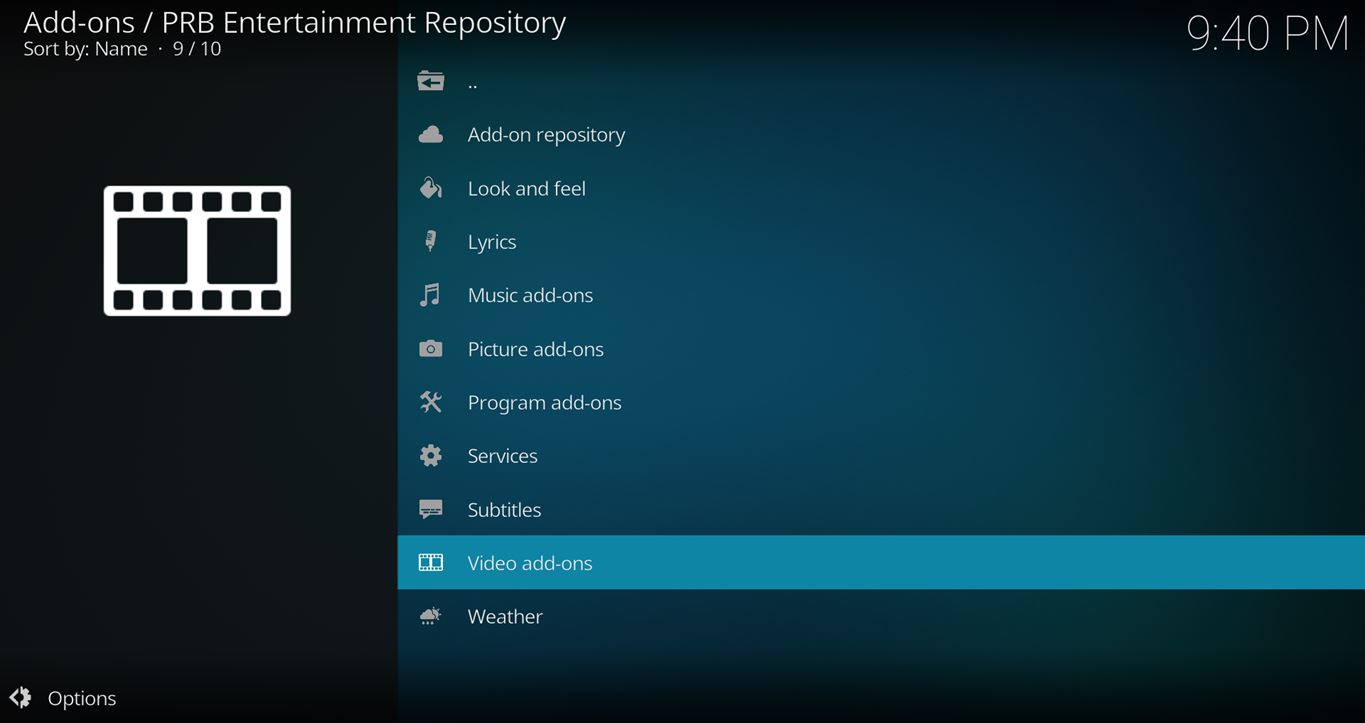Click the paint bucket Look and feel icon
The height and width of the screenshot is (723, 1365).
click(431, 188)
